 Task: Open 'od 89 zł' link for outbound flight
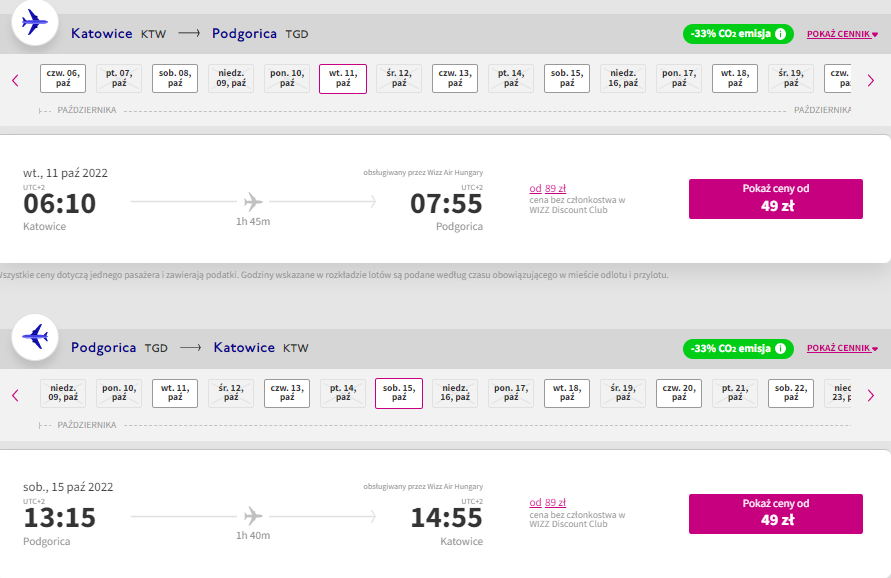pyautogui.click(x=548, y=189)
